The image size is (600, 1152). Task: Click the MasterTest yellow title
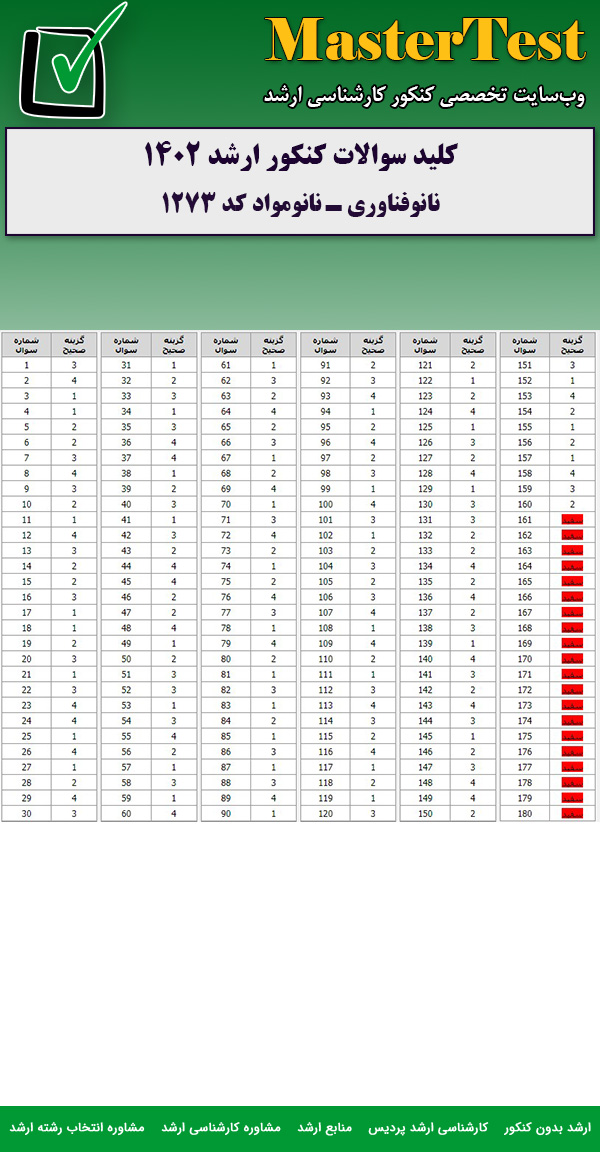(425, 42)
